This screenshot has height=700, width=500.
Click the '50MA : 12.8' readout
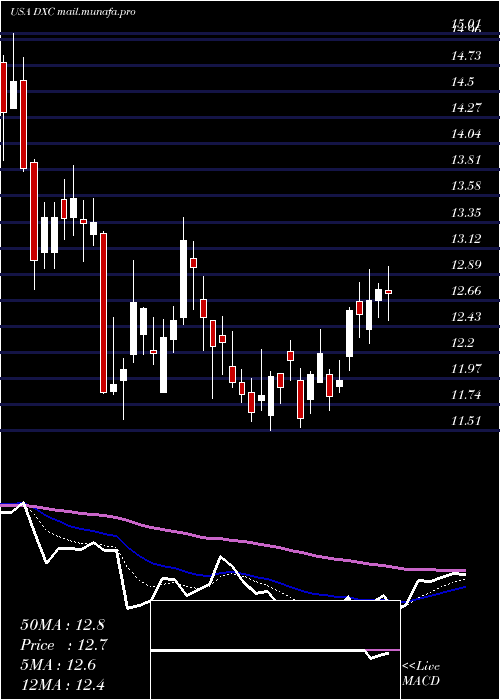pyautogui.click(x=62, y=625)
